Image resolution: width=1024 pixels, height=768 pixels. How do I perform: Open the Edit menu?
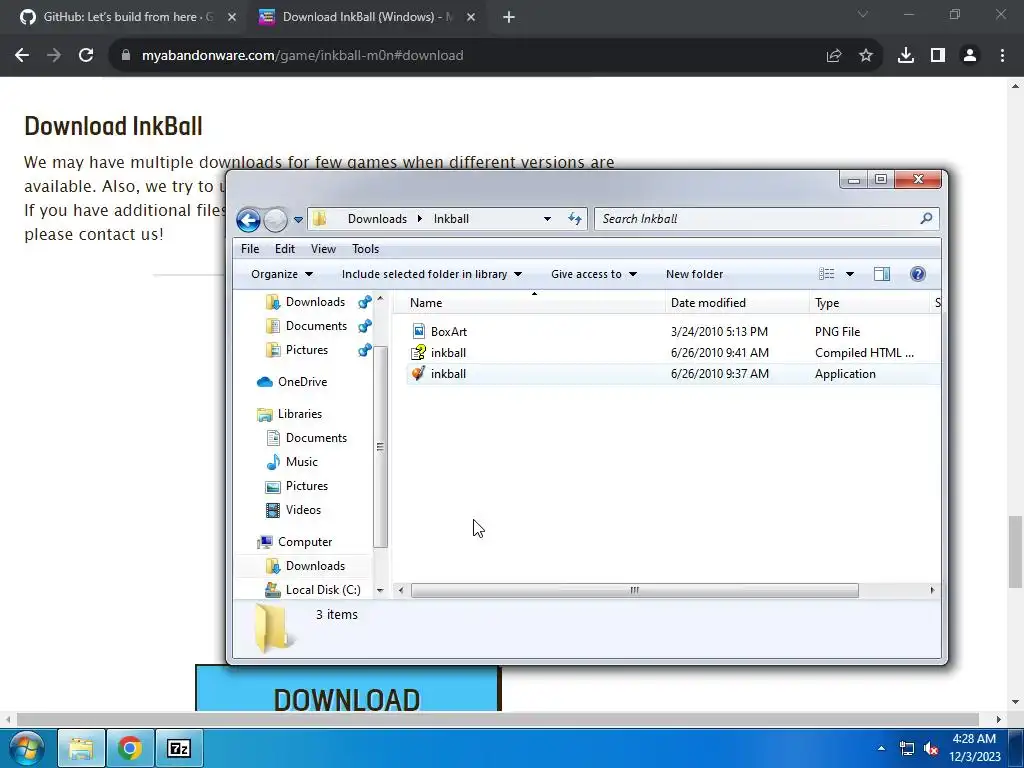click(285, 249)
